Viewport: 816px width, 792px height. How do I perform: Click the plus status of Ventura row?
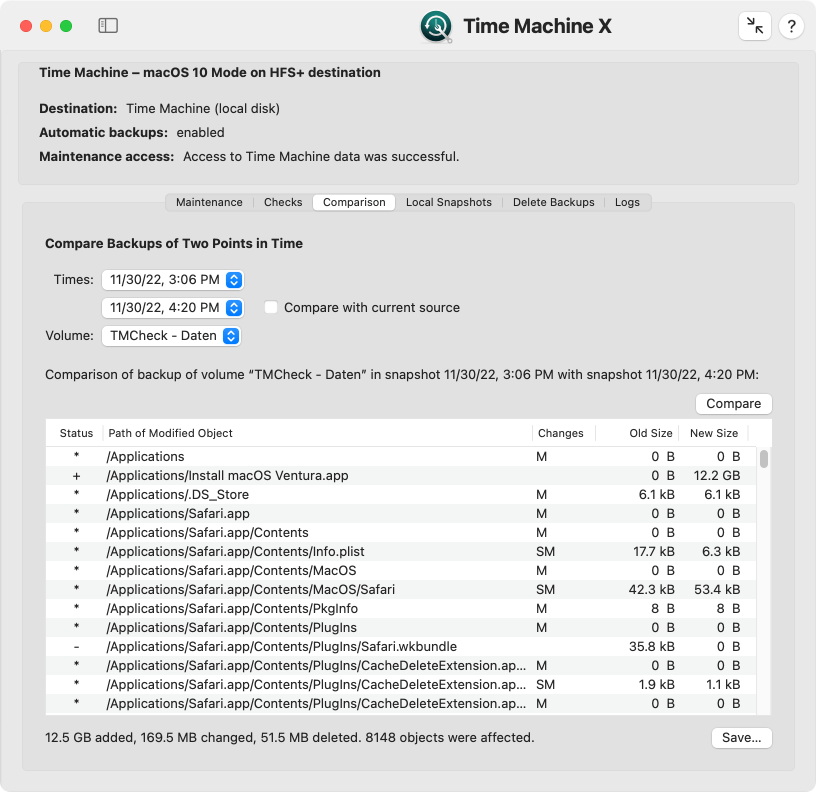(x=76, y=476)
